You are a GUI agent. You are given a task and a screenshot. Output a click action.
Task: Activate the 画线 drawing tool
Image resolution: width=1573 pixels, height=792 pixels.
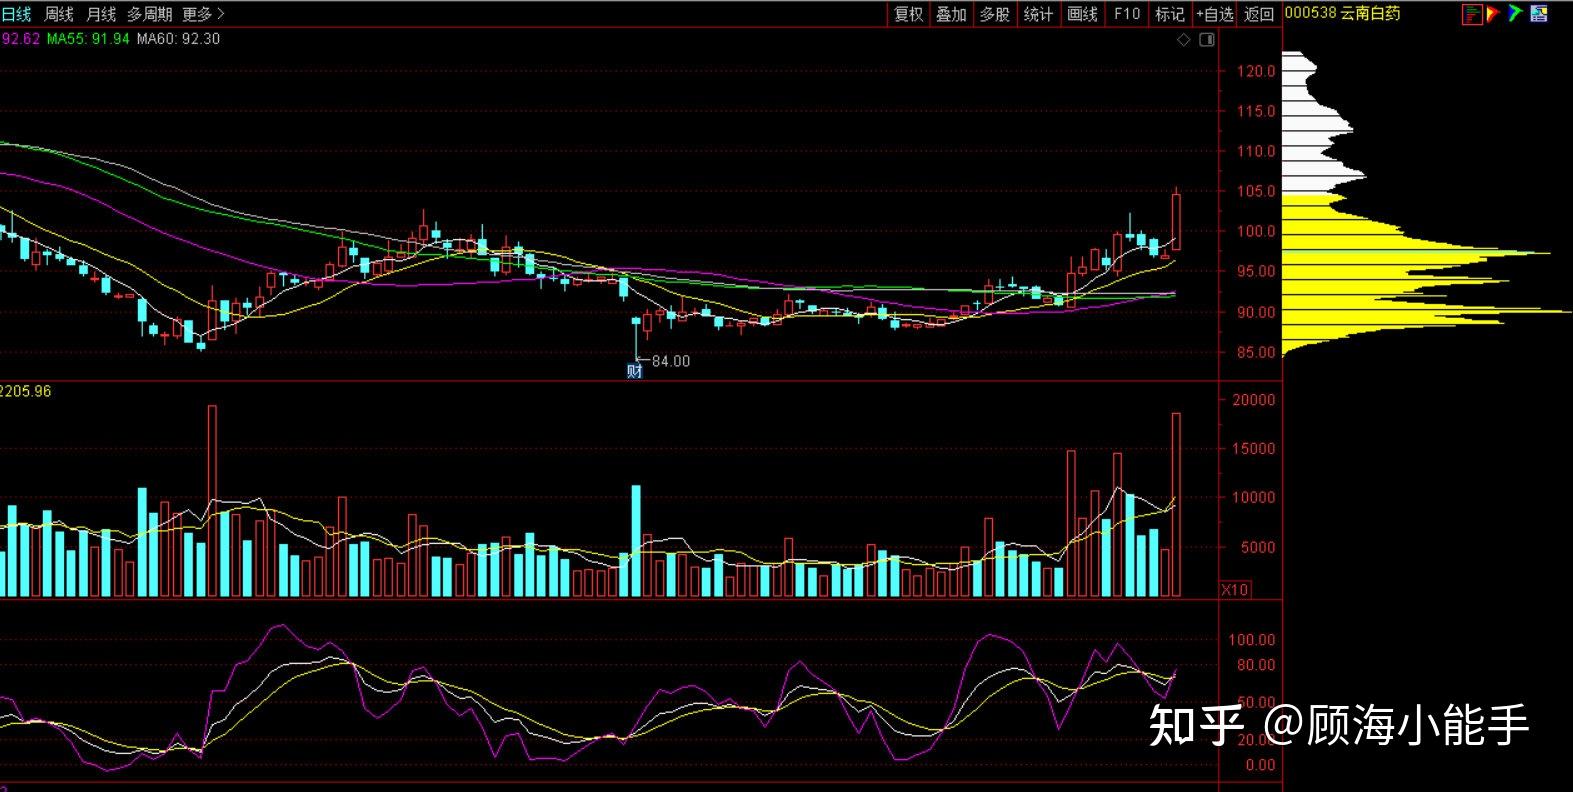click(1082, 14)
